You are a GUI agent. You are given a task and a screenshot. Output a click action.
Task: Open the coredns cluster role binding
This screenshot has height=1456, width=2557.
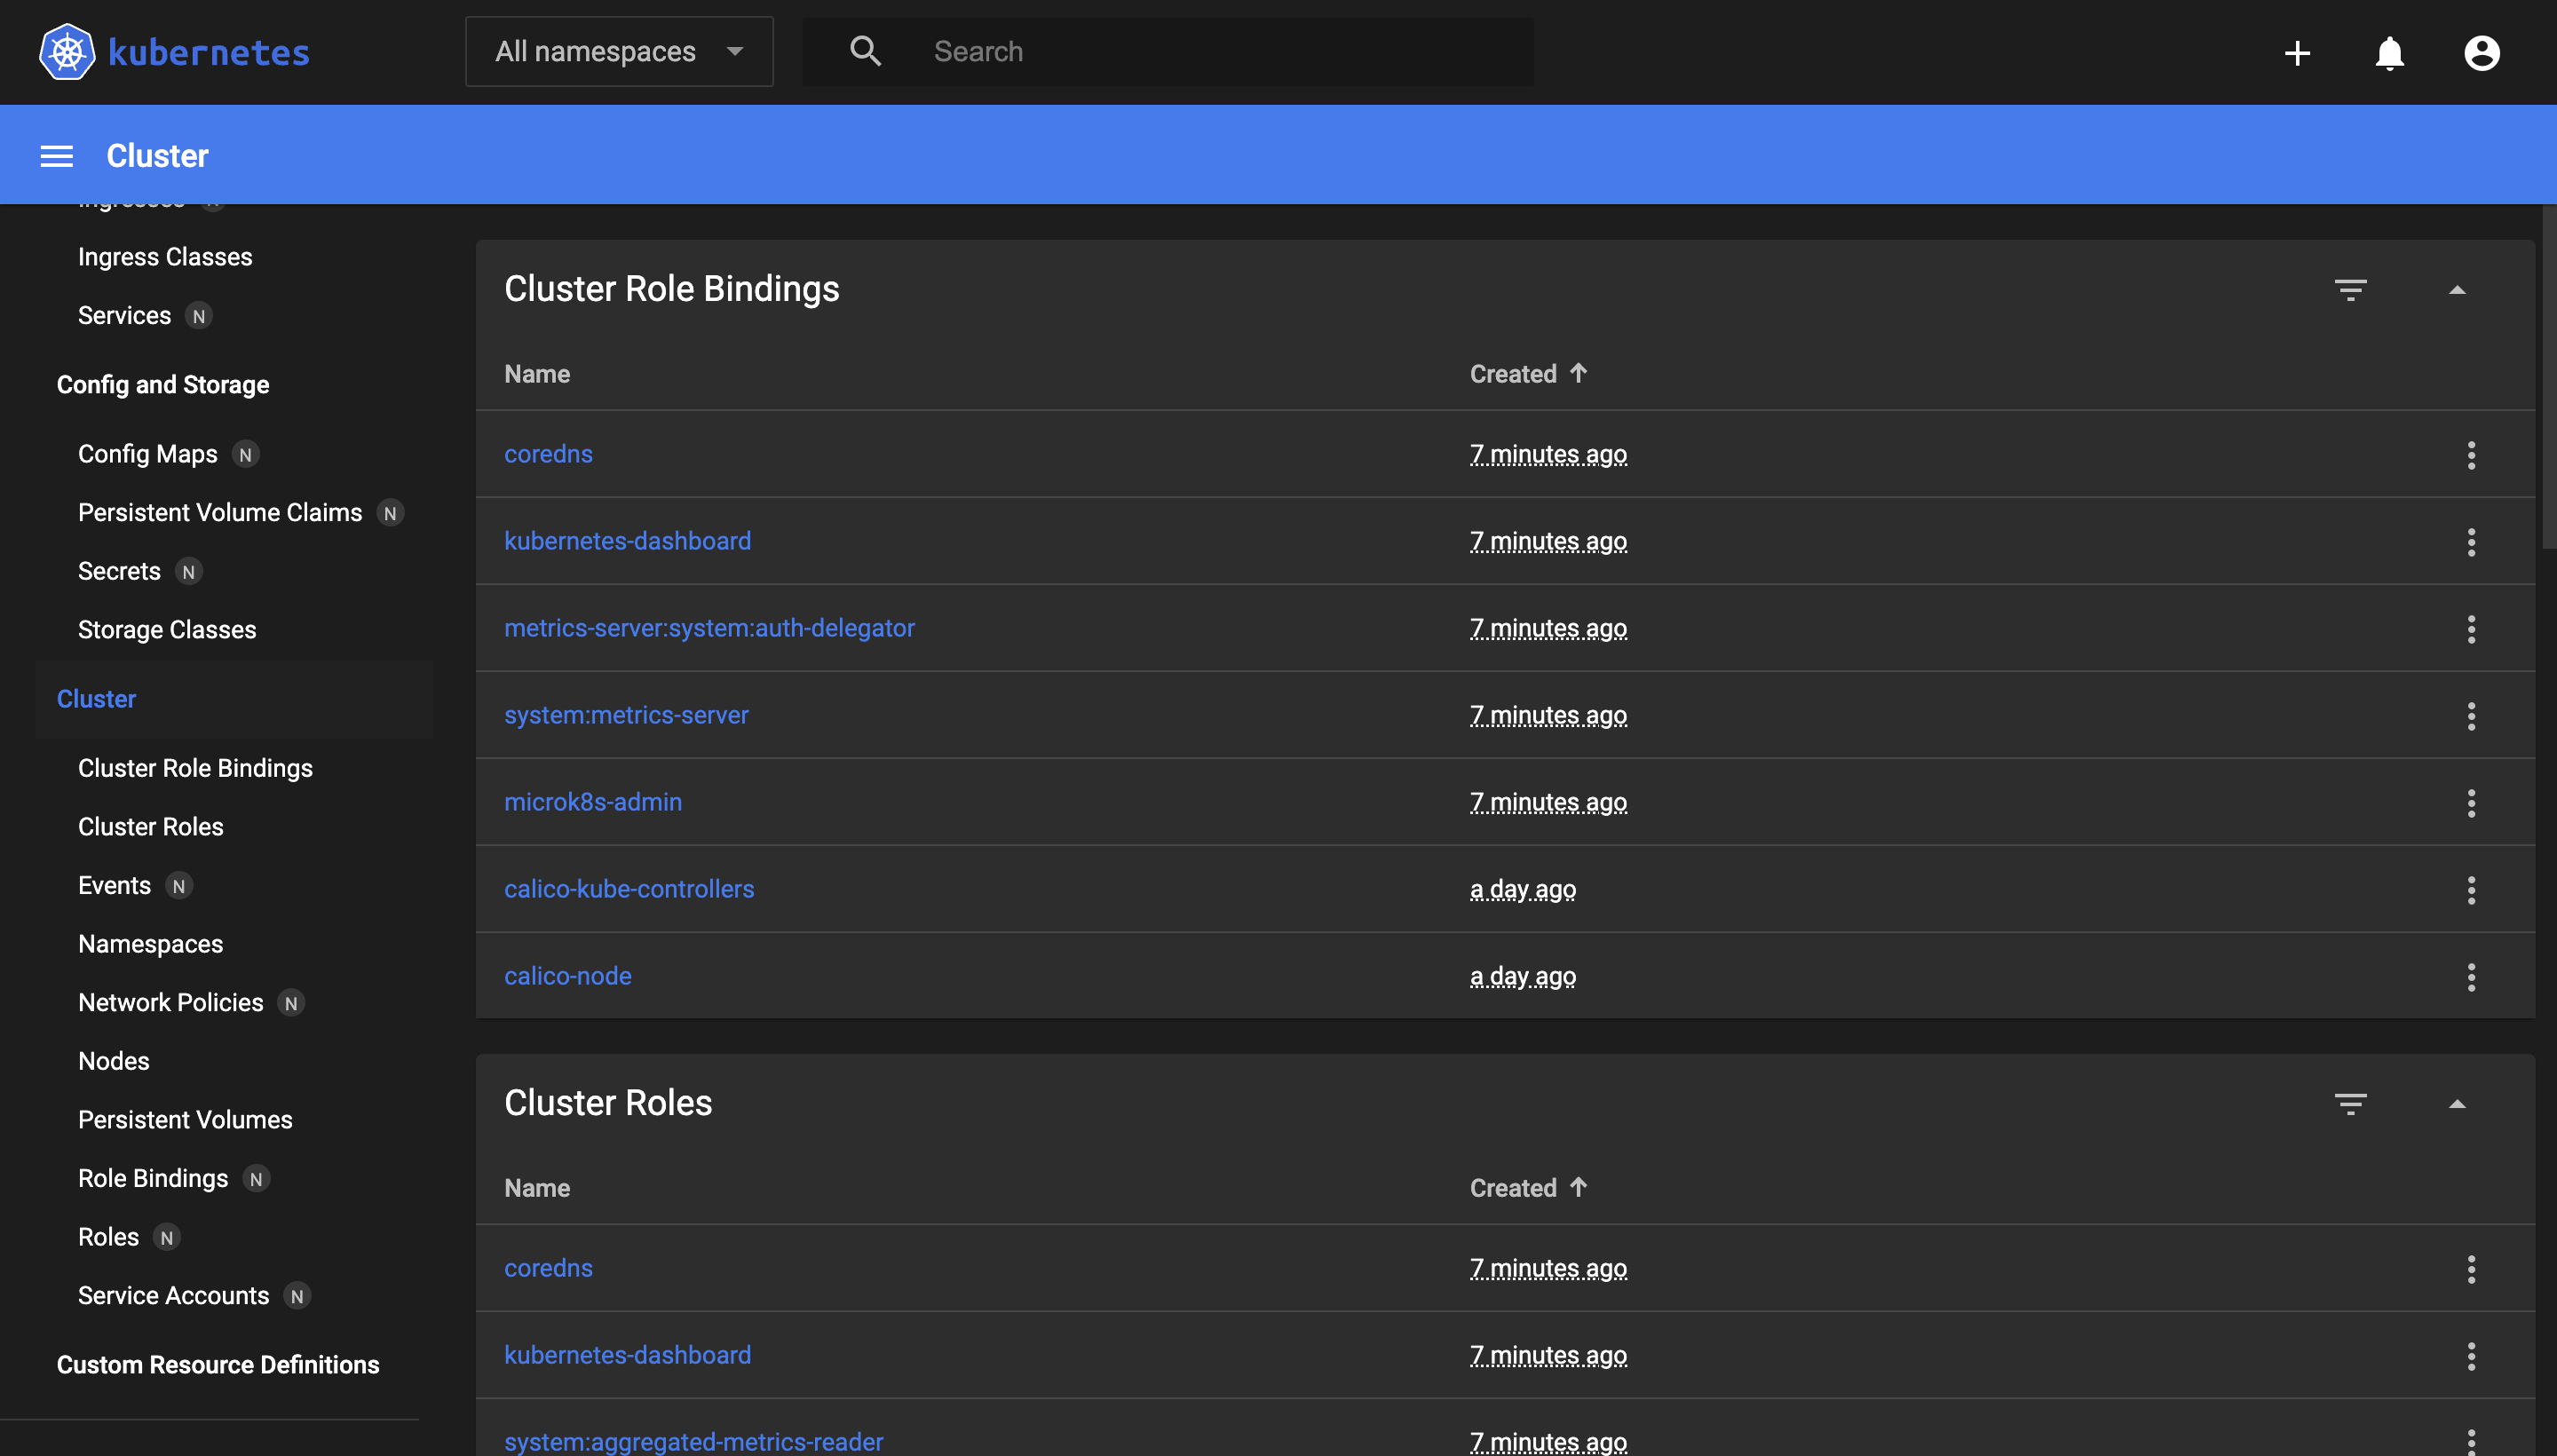548,454
